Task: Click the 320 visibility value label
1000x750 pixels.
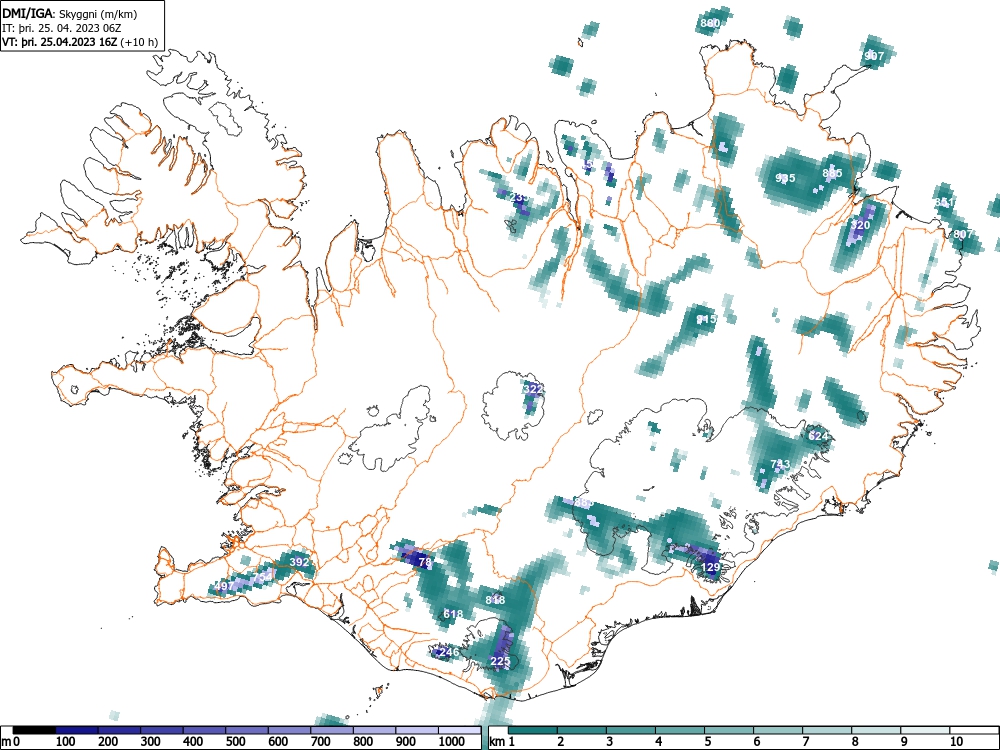Action: (x=860, y=225)
